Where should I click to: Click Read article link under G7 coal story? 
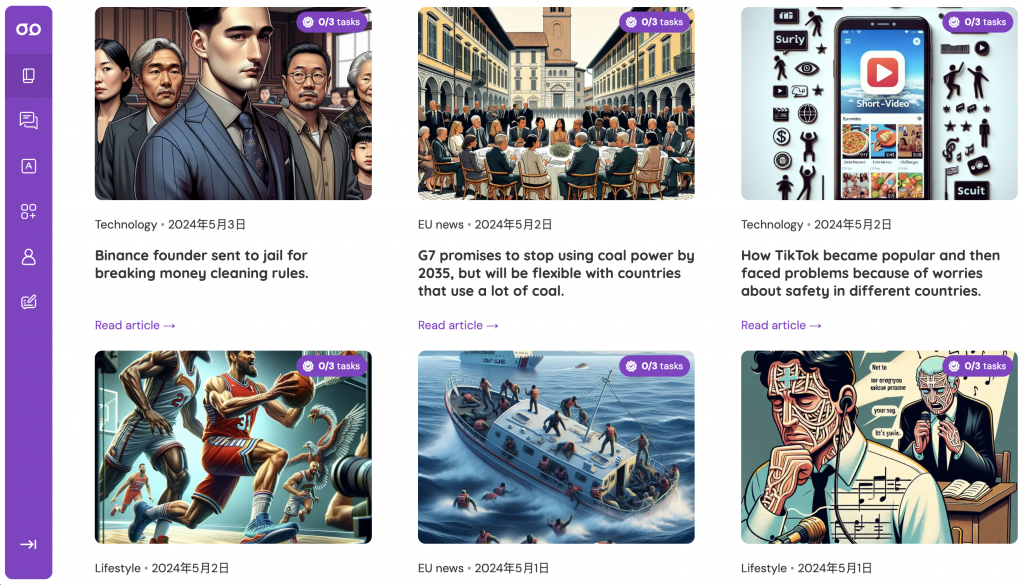[x=458, y=325]
